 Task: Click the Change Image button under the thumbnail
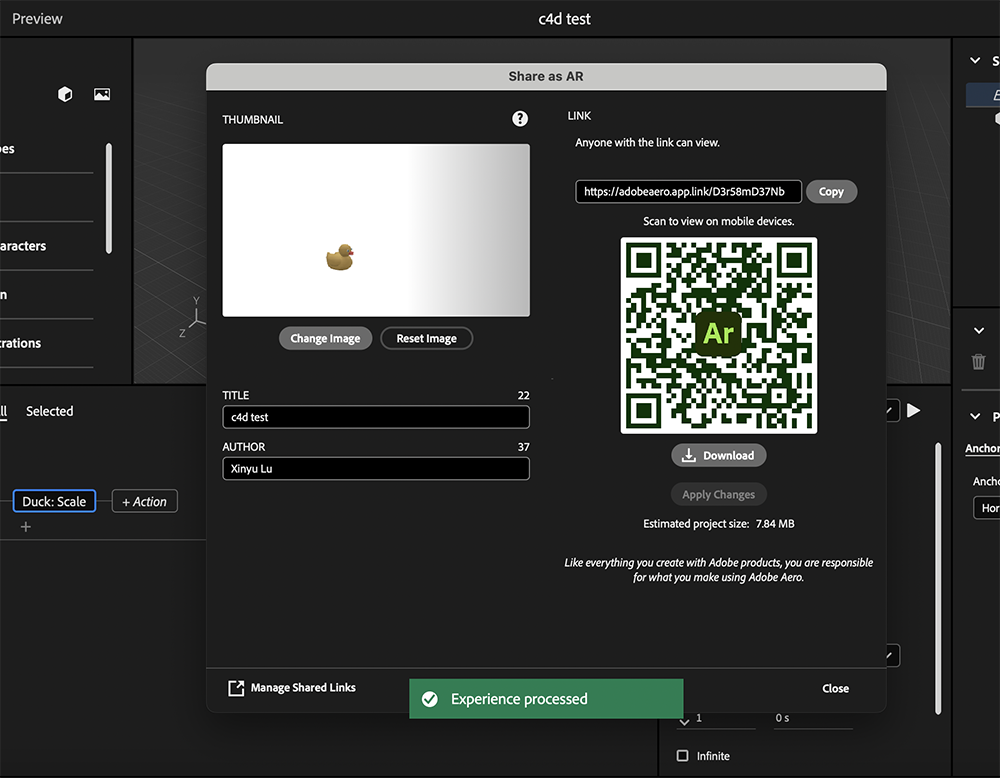(x=325, y=338)
